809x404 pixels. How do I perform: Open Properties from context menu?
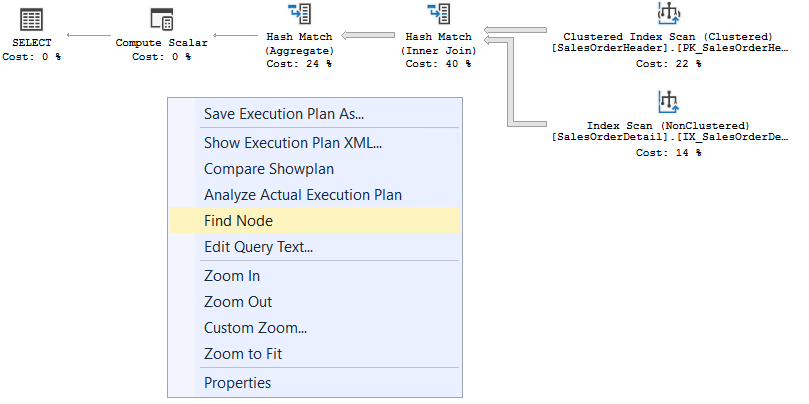(237, 382)
